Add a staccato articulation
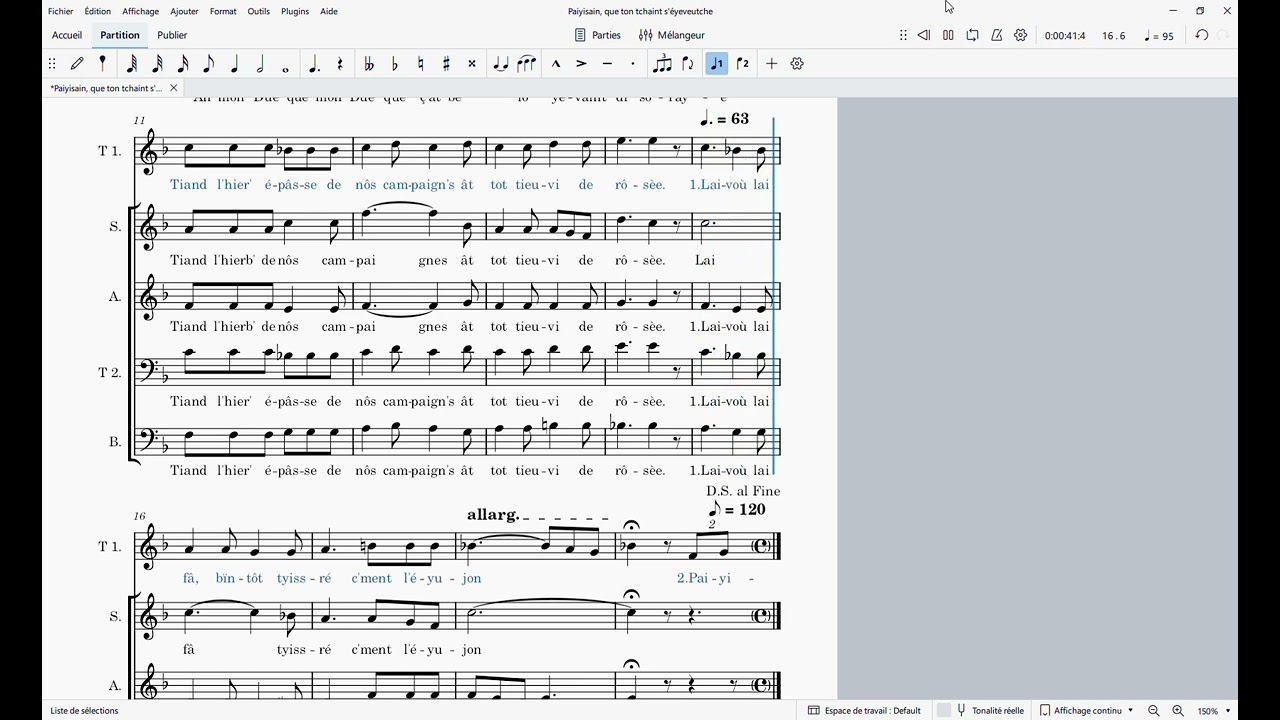 point(633,63)
